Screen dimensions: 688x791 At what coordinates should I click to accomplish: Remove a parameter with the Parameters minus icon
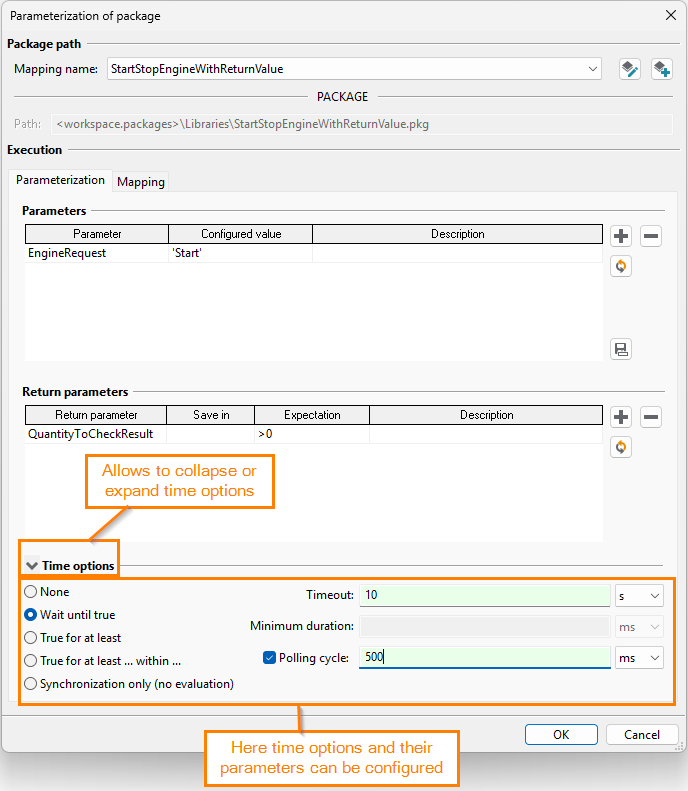point(651,236)
